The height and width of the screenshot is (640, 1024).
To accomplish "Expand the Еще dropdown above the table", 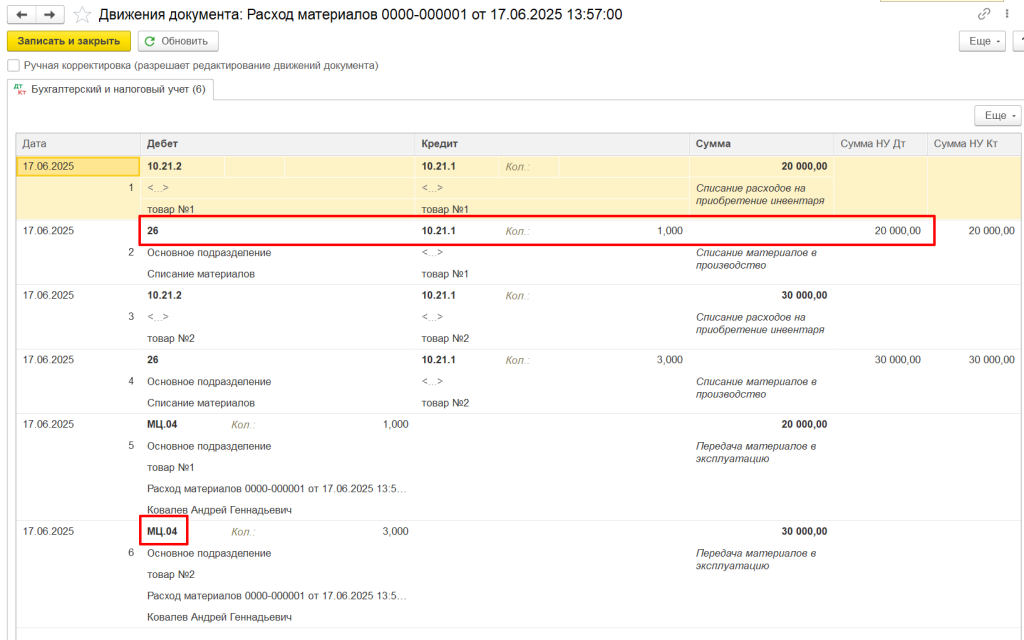I will 997,116.
